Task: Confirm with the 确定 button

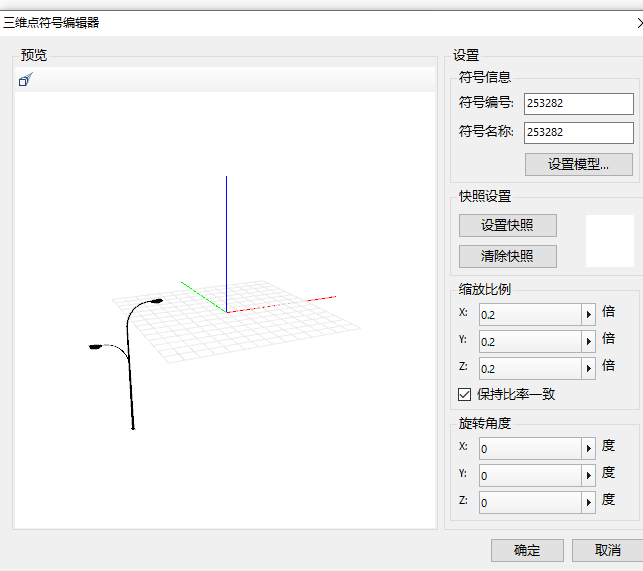Action: click(x=527, y=550)
